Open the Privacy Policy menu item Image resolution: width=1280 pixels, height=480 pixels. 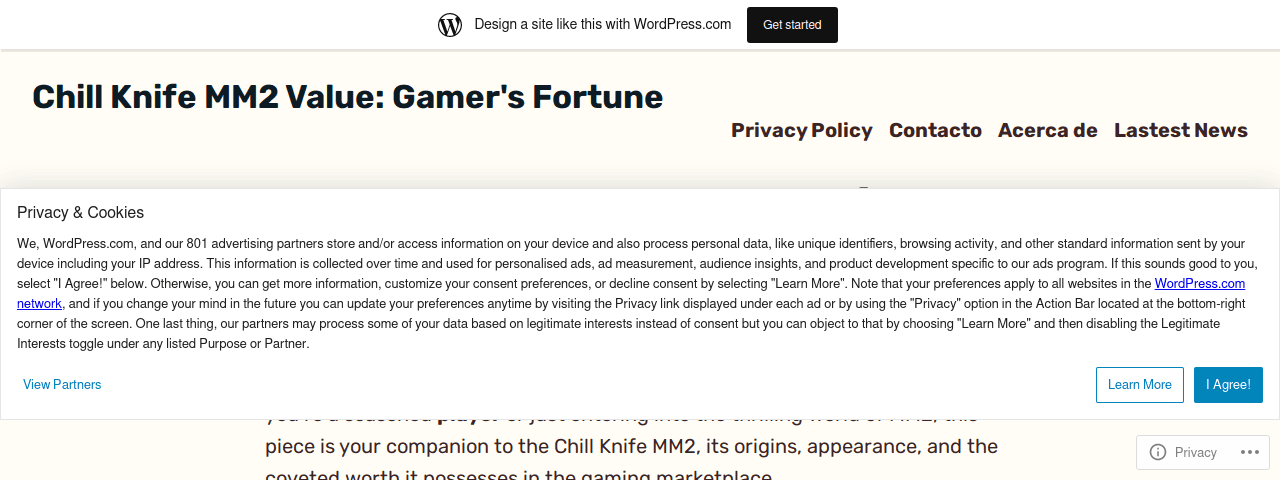click(802, 130)
